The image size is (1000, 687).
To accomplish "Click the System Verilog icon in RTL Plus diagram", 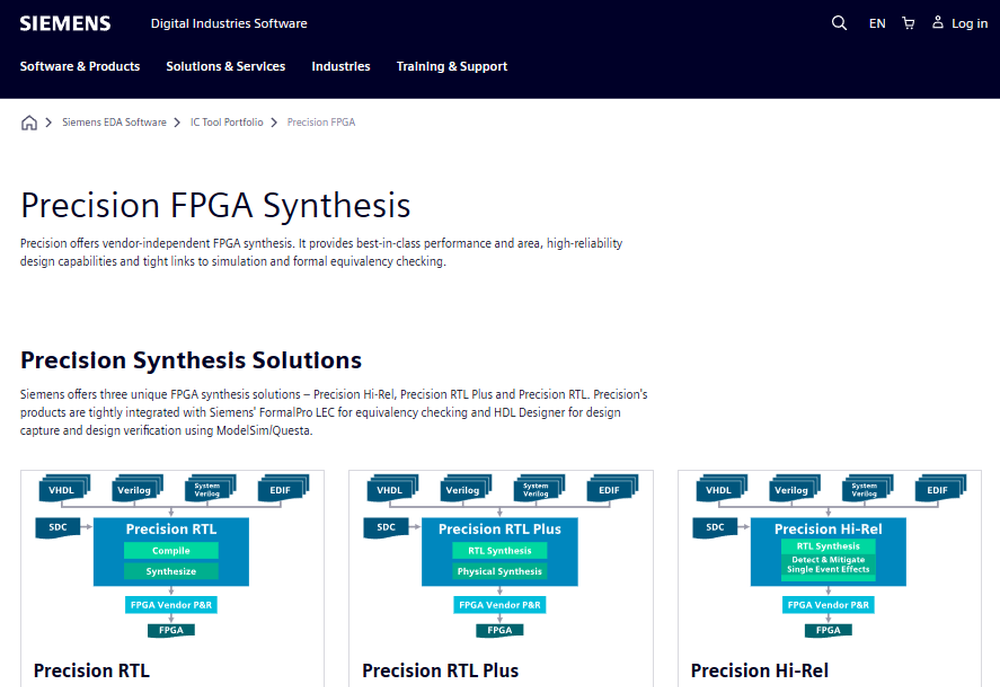I will click(x=539, y=489).
